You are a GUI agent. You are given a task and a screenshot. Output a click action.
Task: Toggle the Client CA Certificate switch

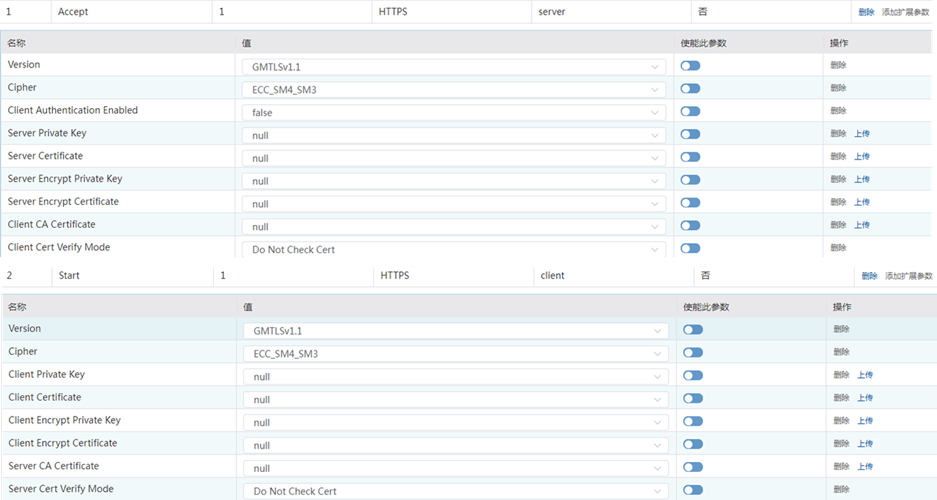[x=690, y=225]
